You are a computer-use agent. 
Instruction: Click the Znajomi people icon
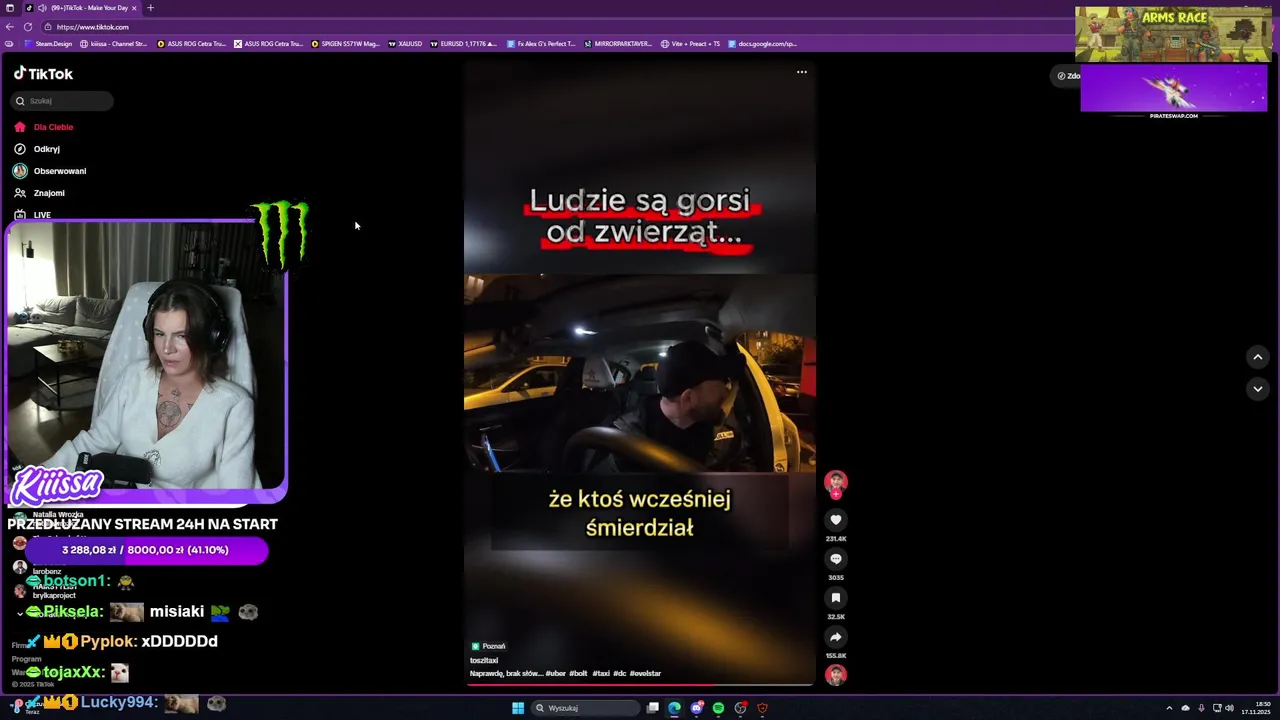click(x=20, y=193)
